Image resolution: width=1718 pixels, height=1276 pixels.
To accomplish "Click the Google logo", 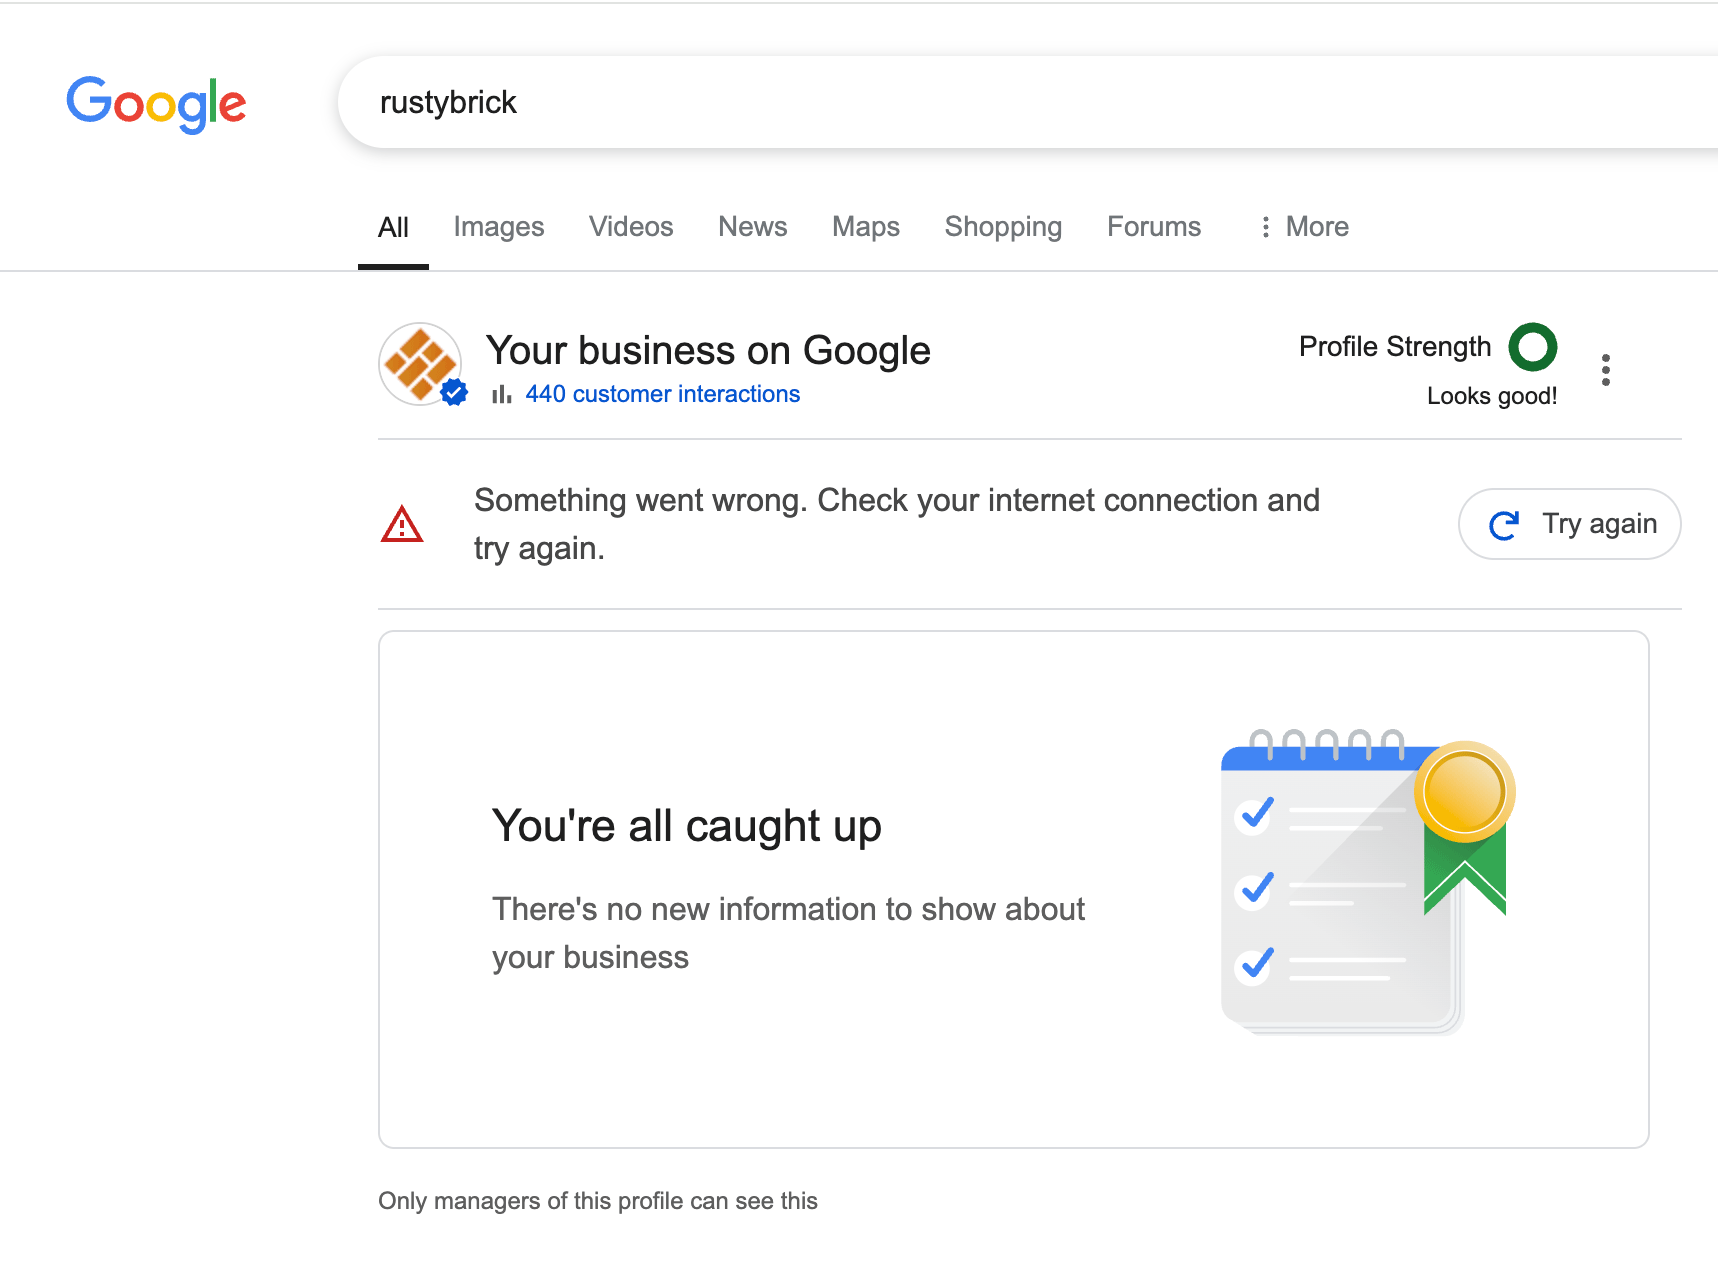I will (156, 103).
